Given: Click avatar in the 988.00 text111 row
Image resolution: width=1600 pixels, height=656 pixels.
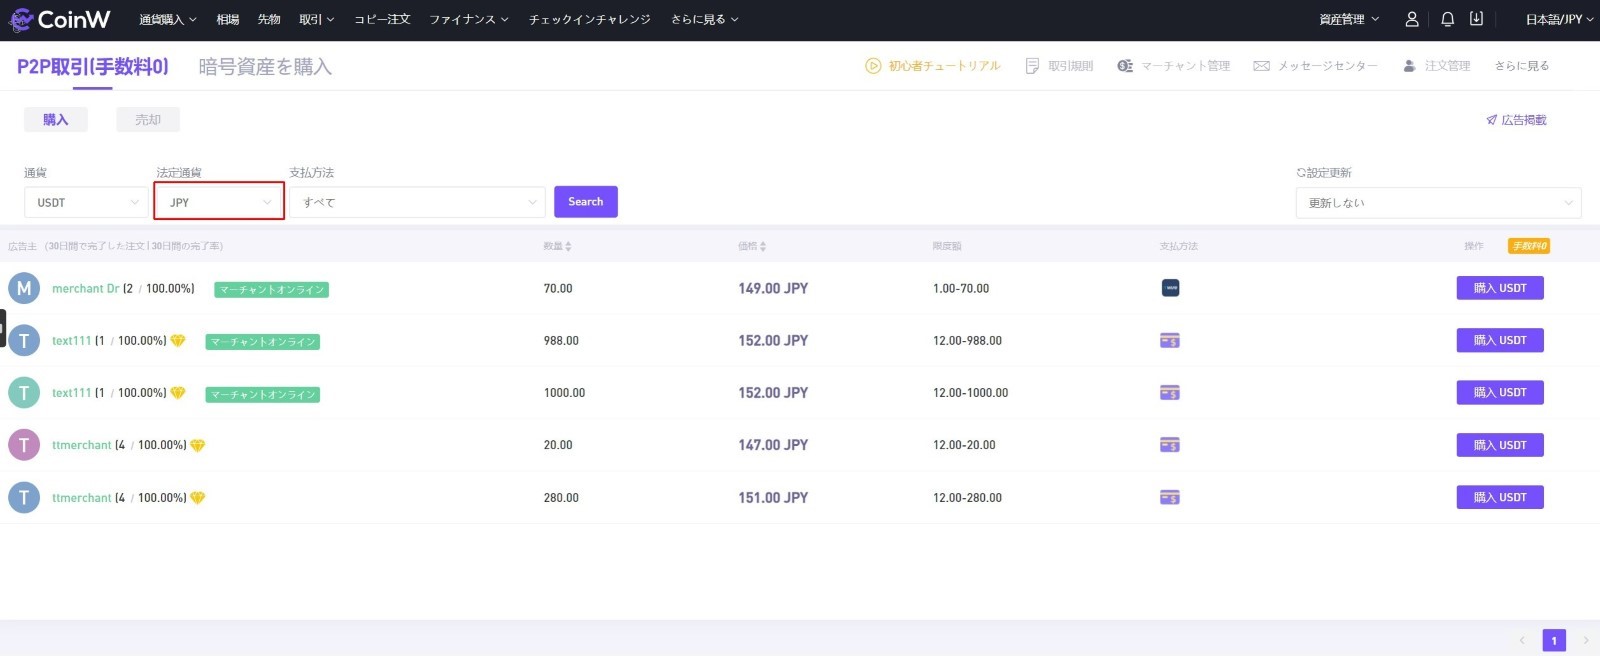Looking at the screenshot, I should click(x=24, y=340).
